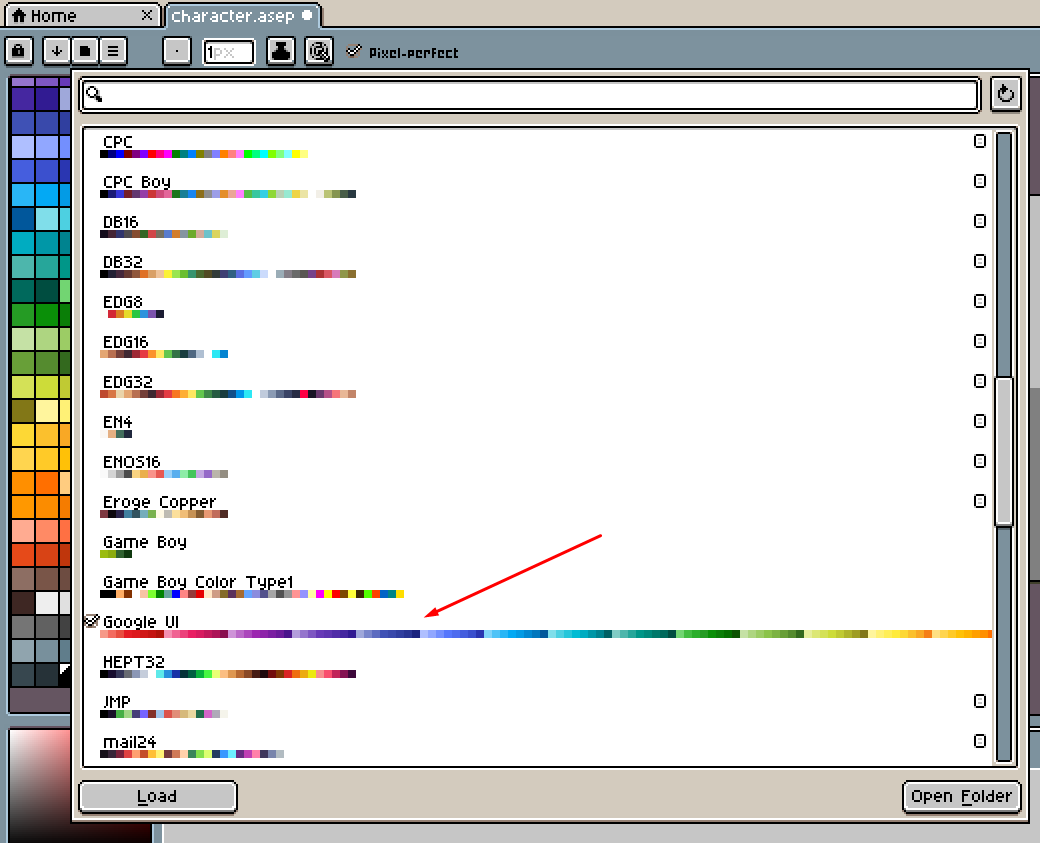Click inside the red color picker gradient
The image size is (1040, 843).
40,786
